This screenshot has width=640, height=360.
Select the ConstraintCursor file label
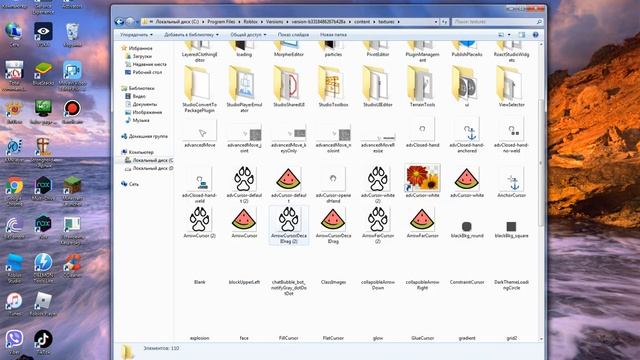click(467, 282)
